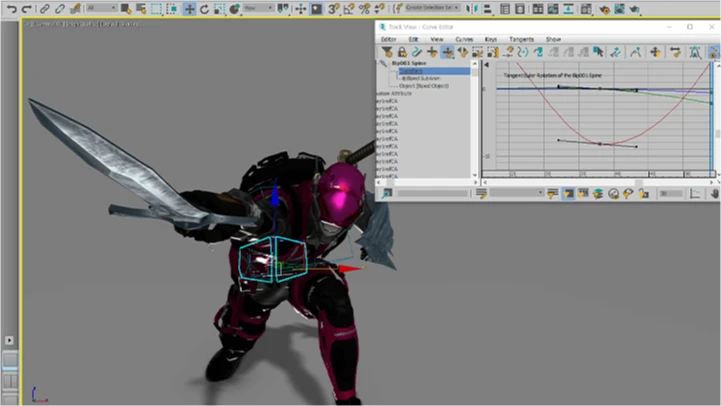Select the Slide Keys tool
This screenshot has height=406, width=721.
point(463,52)
